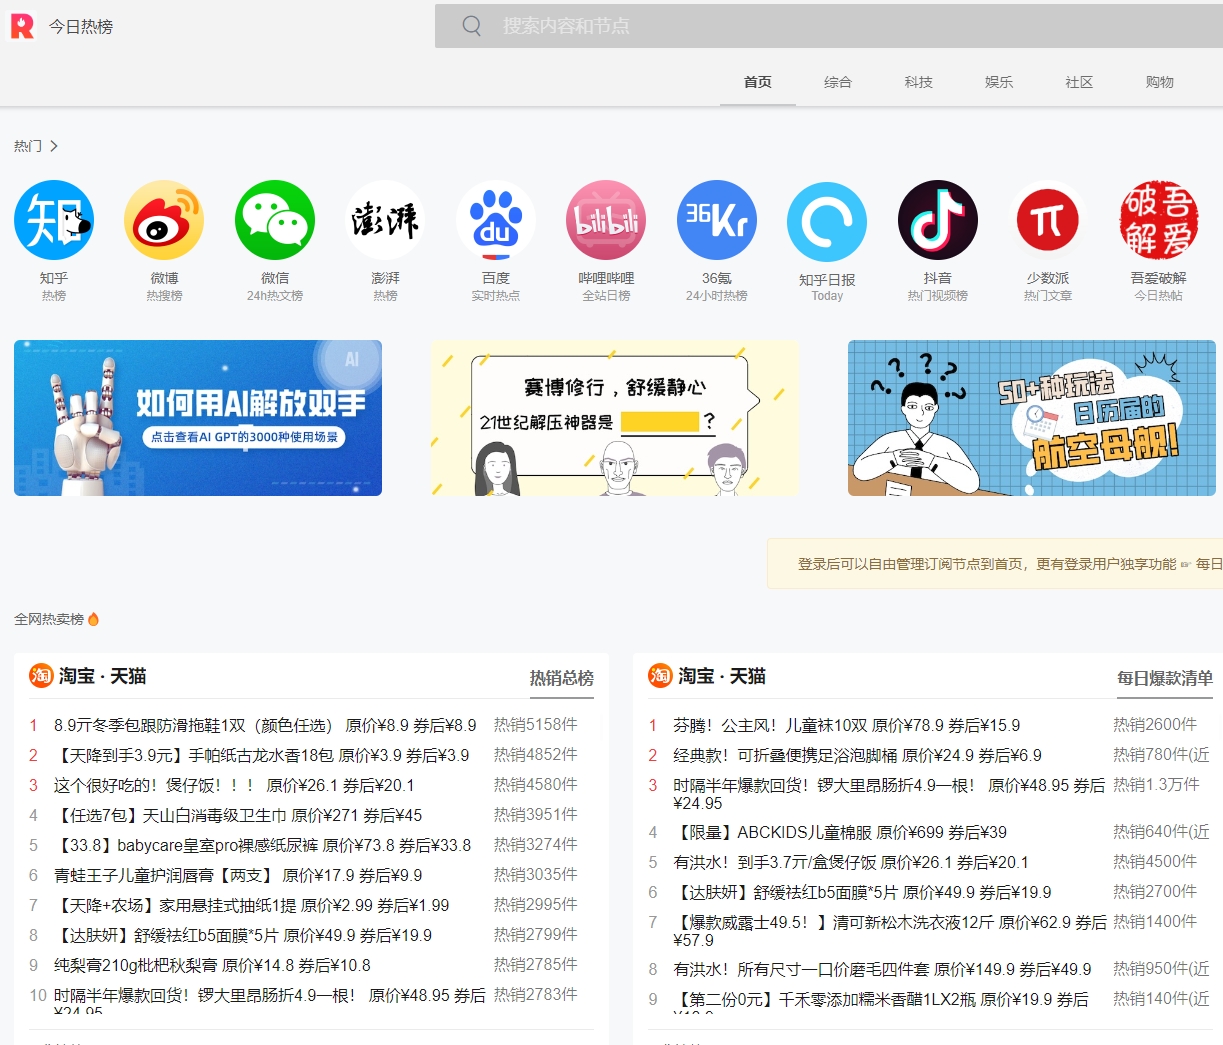
Task: Open the 澎湃 热榜 icon
Action: (385, 220)
